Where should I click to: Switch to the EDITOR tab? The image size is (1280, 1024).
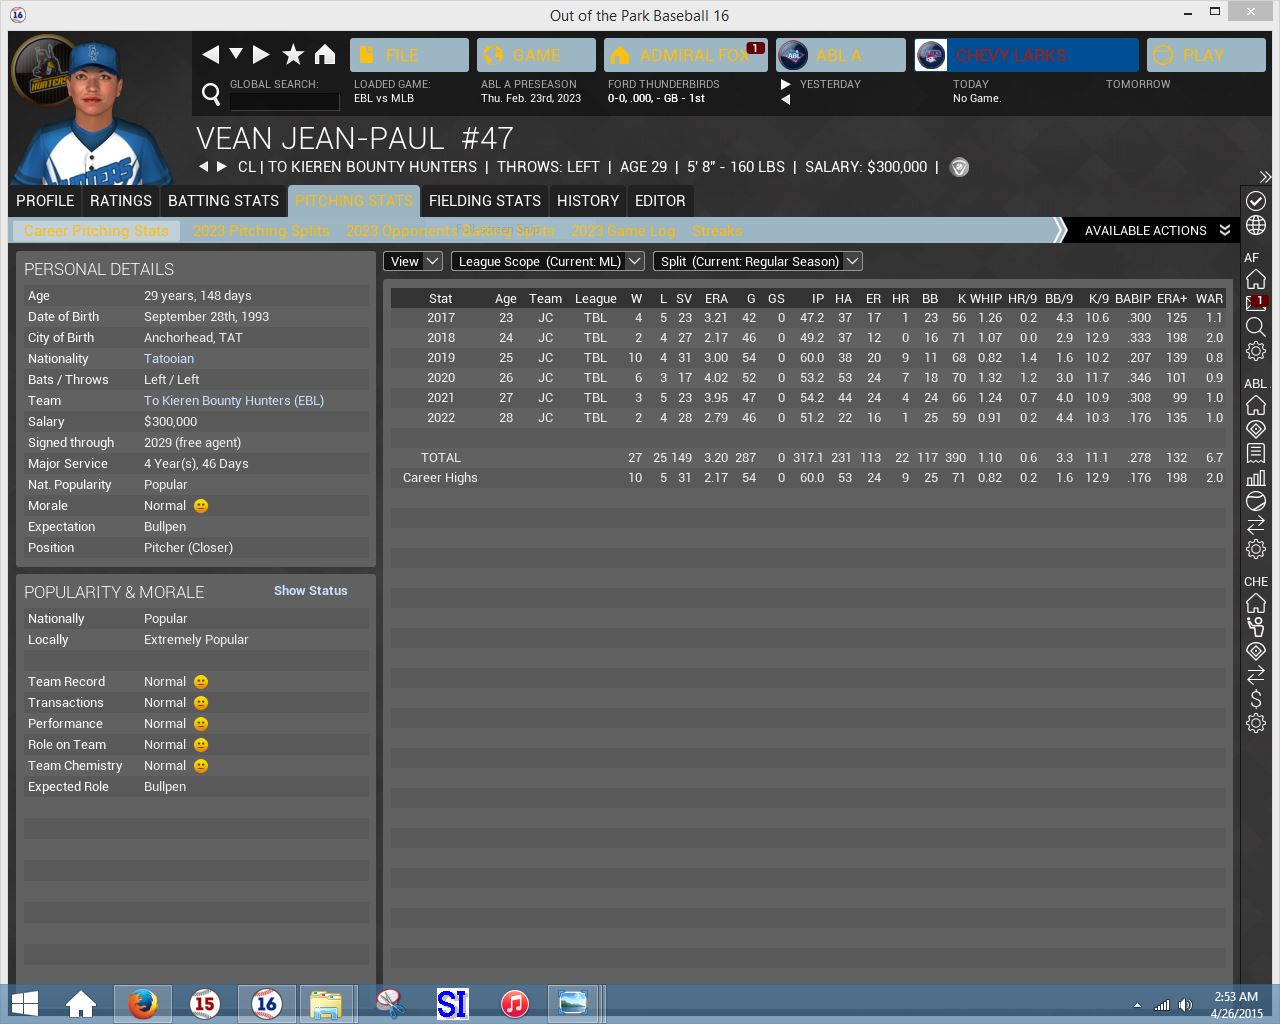coord(660,201)
